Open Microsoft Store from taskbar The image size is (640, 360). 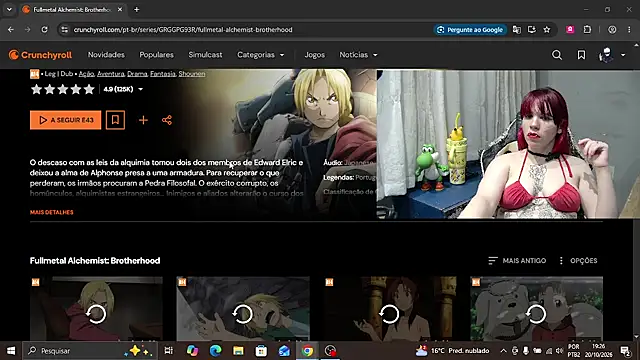[261, 351]
